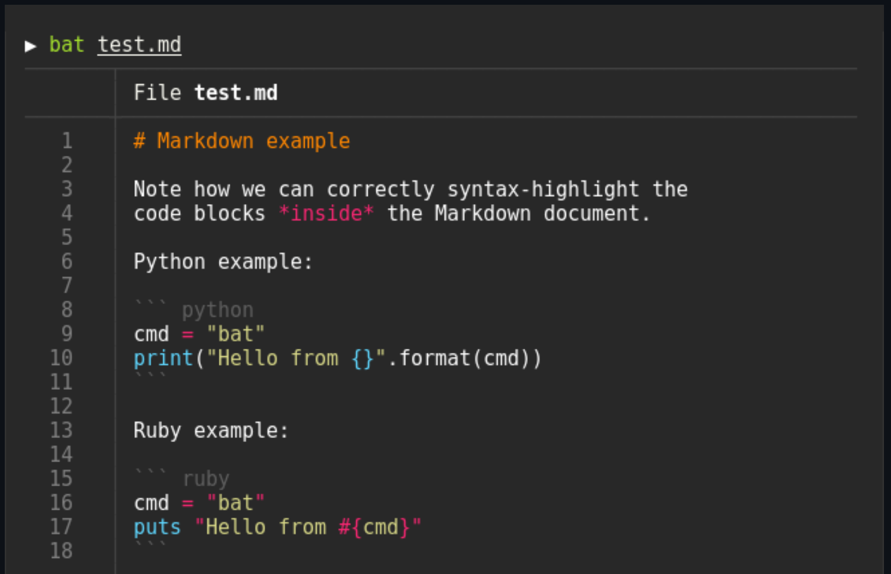
Task: Click line number 1 in gutter
Action: point(67,140)
